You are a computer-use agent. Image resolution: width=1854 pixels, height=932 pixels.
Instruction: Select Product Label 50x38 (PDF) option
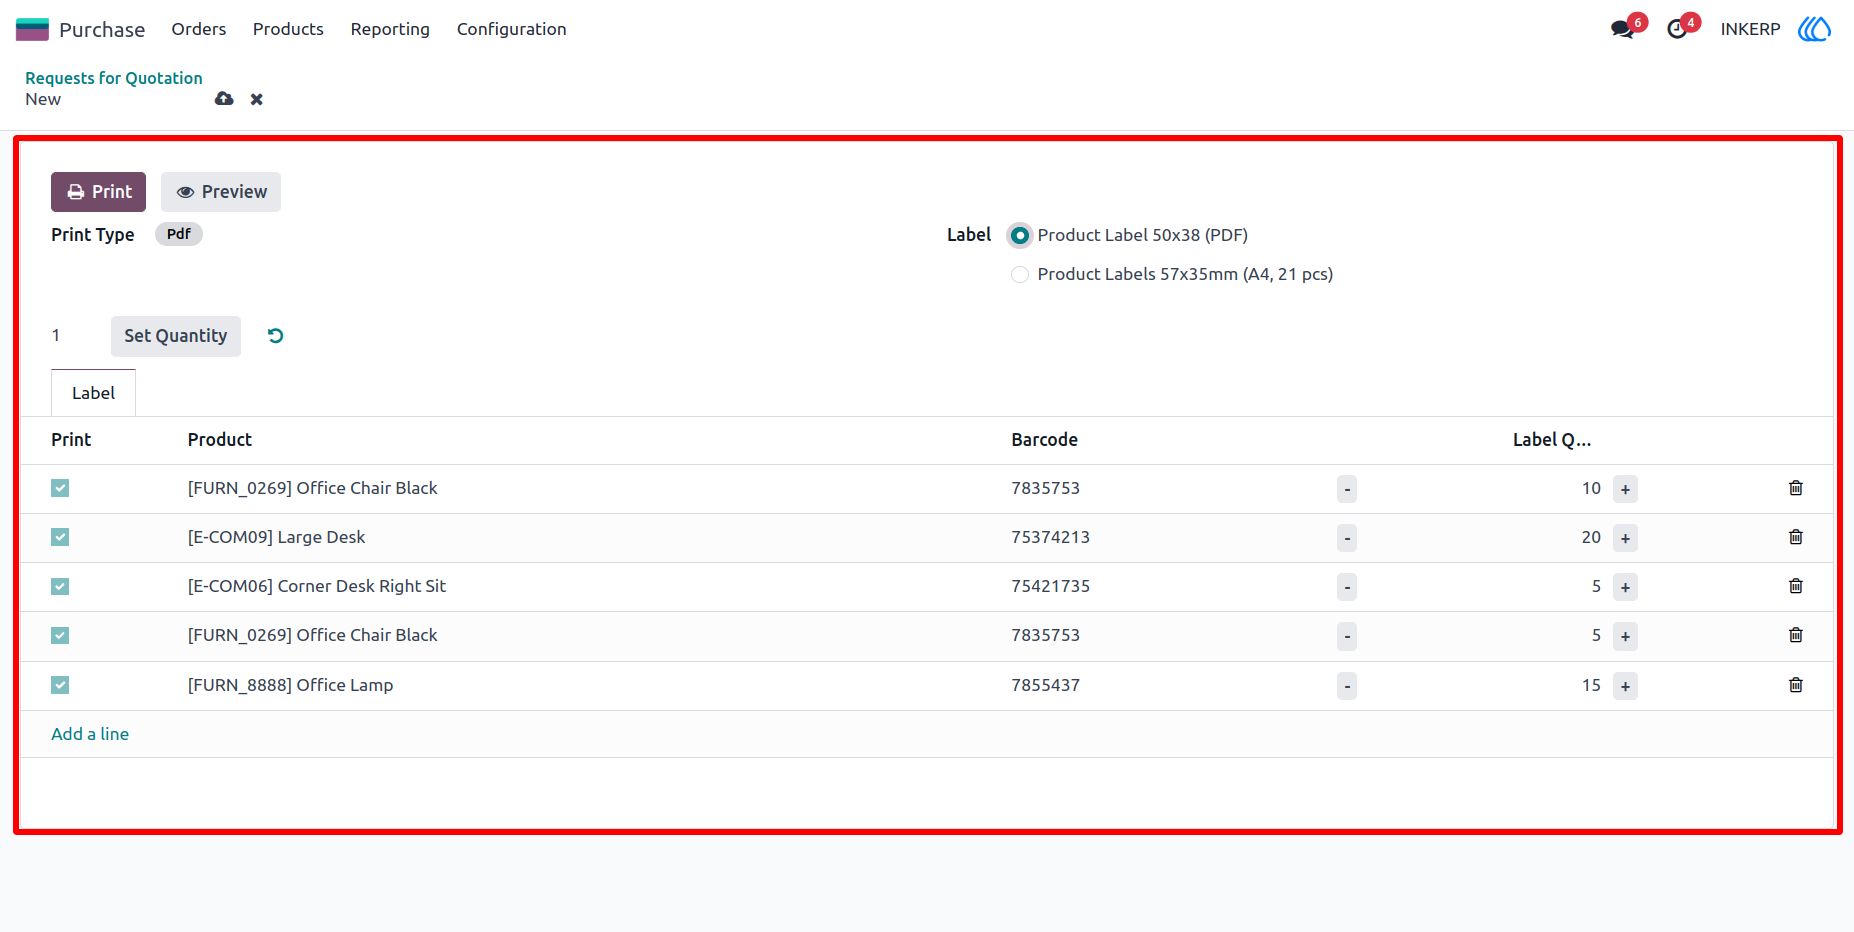[1020, 235]
